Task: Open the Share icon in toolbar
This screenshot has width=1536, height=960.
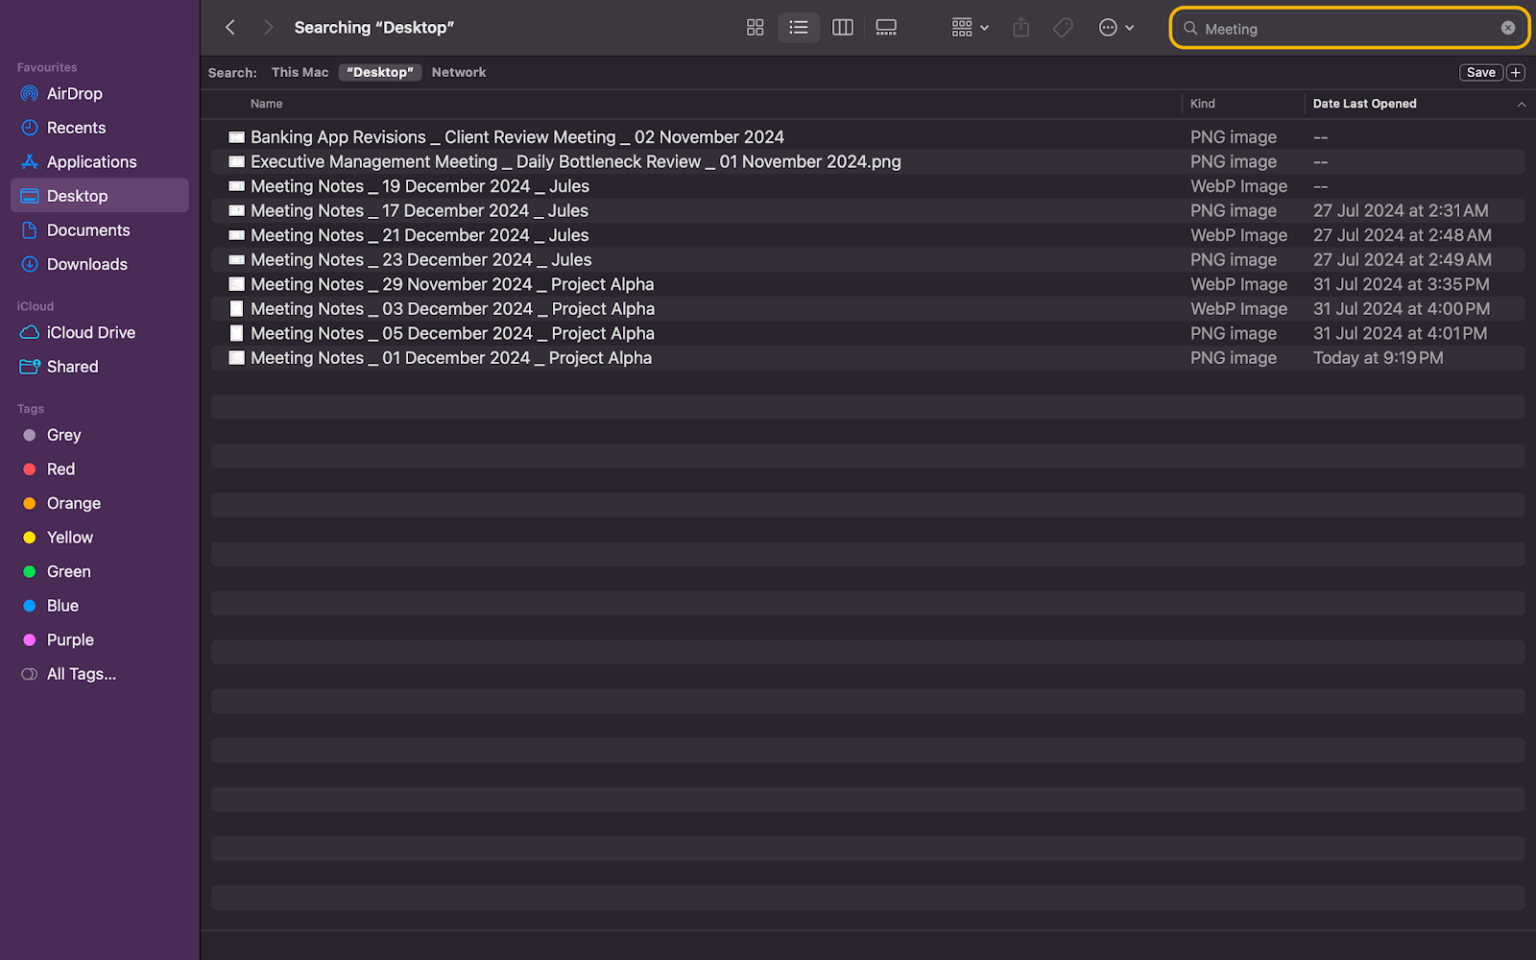Action: tap(1020, 27)
